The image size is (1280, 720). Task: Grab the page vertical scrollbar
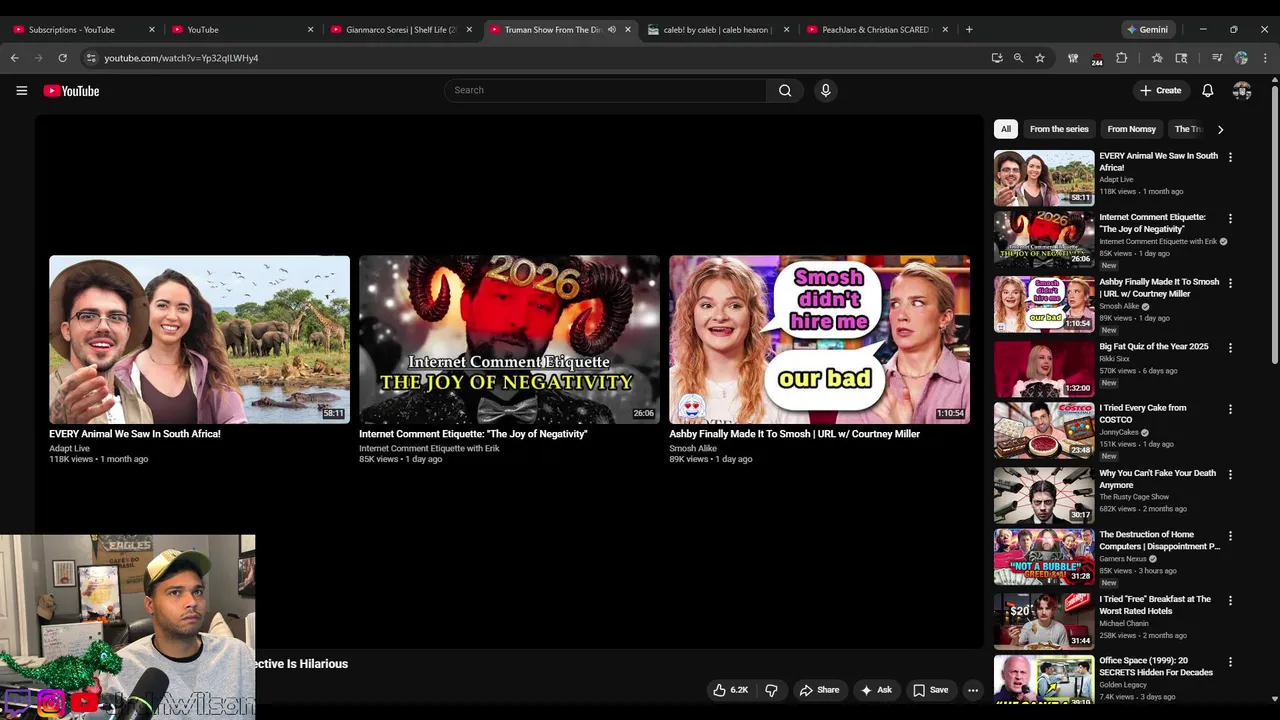[x=1274, y=225]
